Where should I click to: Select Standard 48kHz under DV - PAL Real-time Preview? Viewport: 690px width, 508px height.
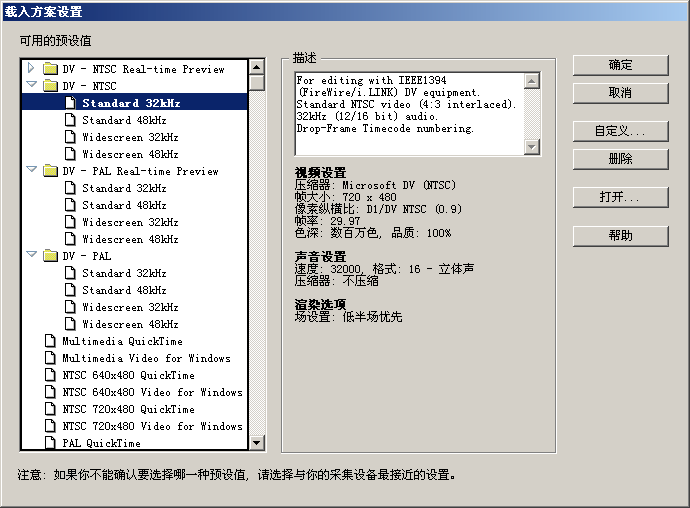pos(125,205)
